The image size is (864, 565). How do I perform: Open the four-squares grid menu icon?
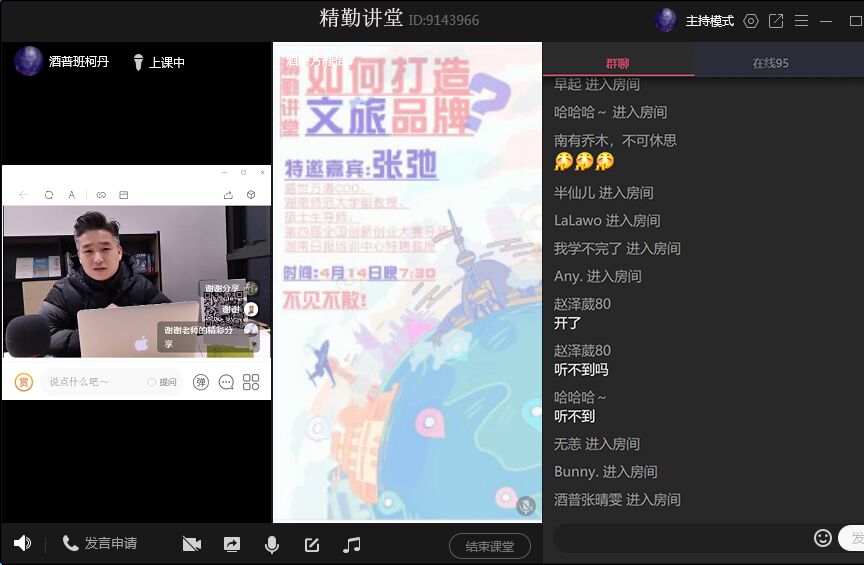251,382
